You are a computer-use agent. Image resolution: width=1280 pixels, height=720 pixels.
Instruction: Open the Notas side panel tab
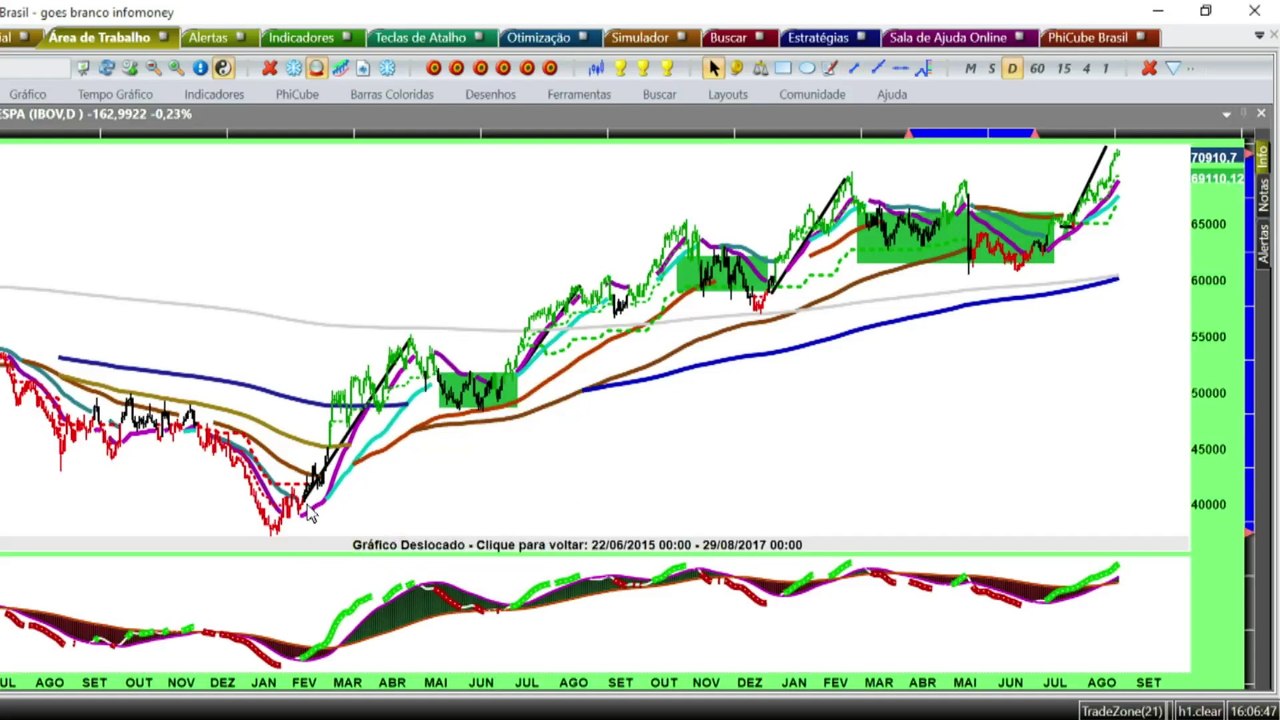point(1263,195)
